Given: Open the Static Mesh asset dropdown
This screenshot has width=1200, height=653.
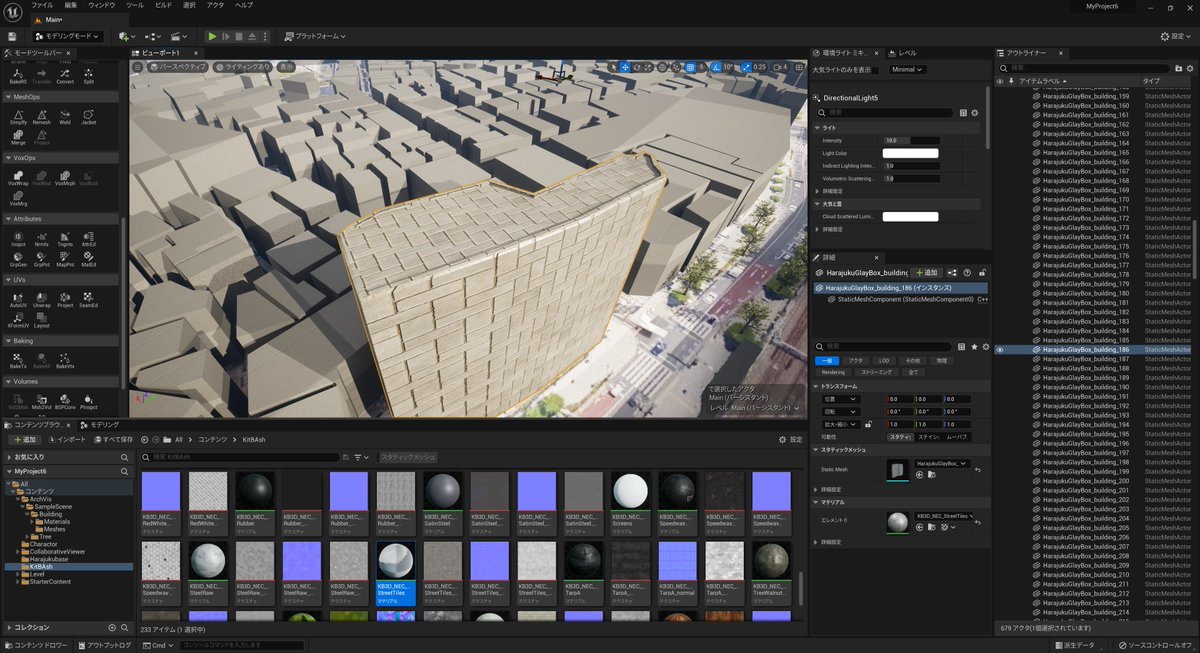Looking at the screenshot, I should (941, 464).
